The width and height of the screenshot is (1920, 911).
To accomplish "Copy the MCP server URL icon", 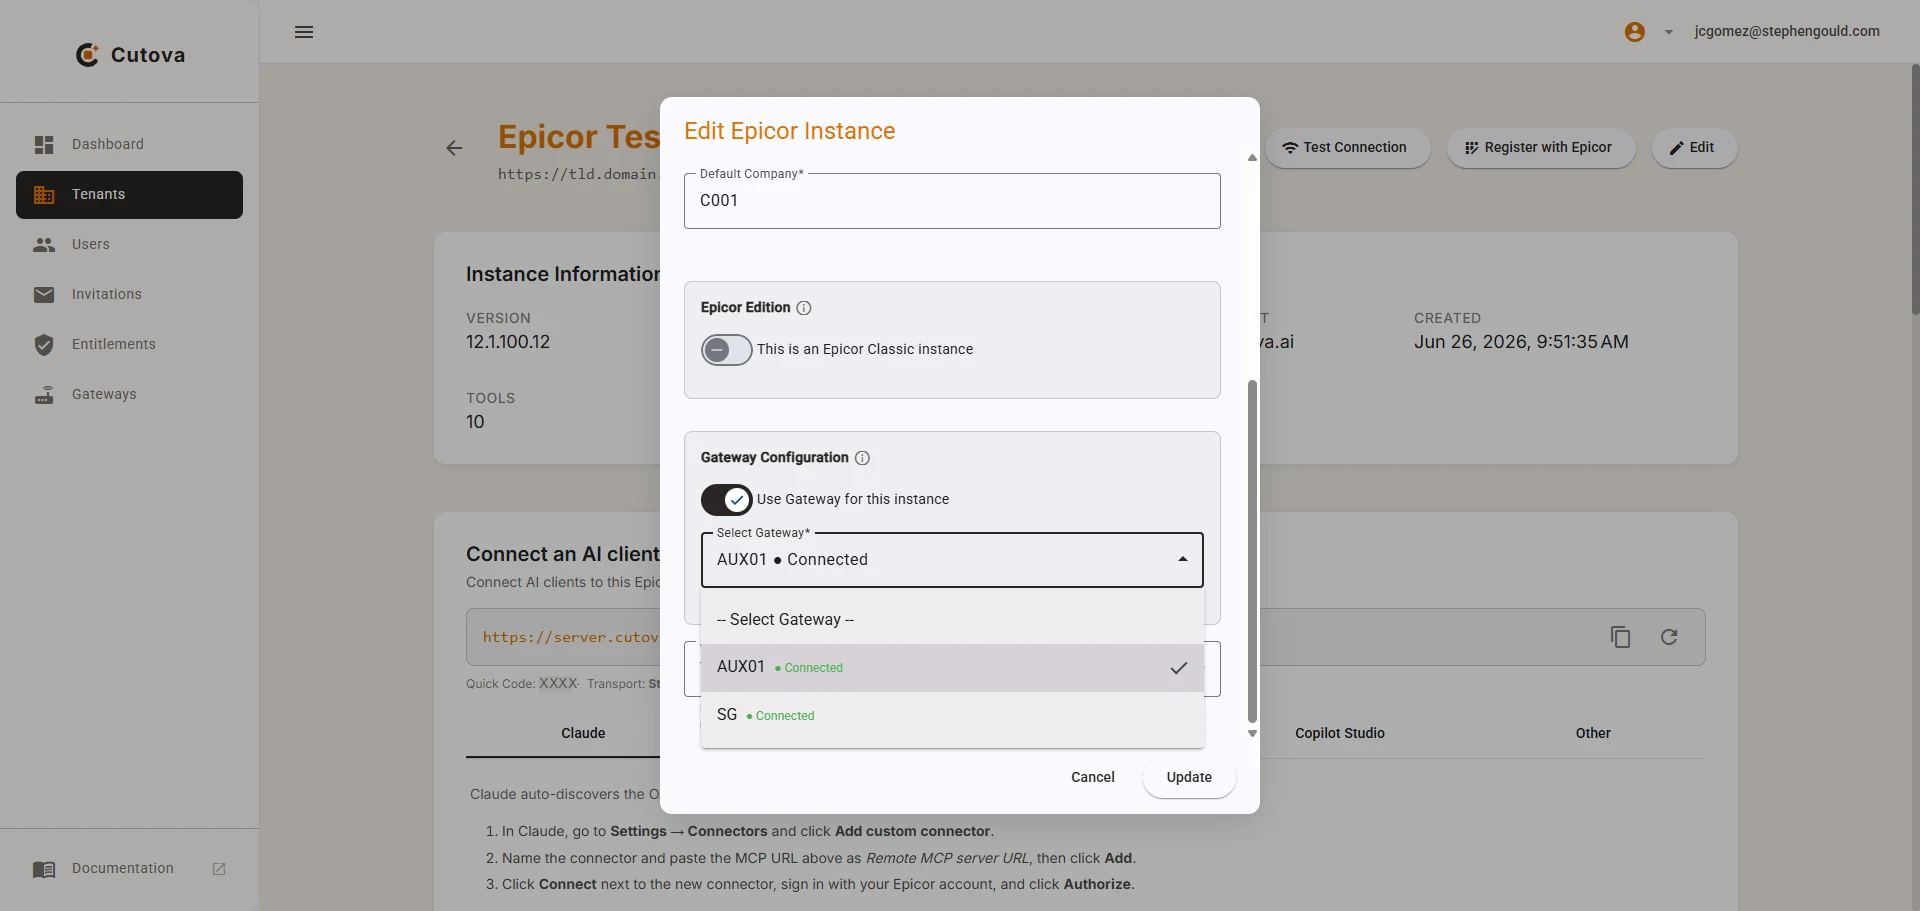I will (x=1620, y=637).
